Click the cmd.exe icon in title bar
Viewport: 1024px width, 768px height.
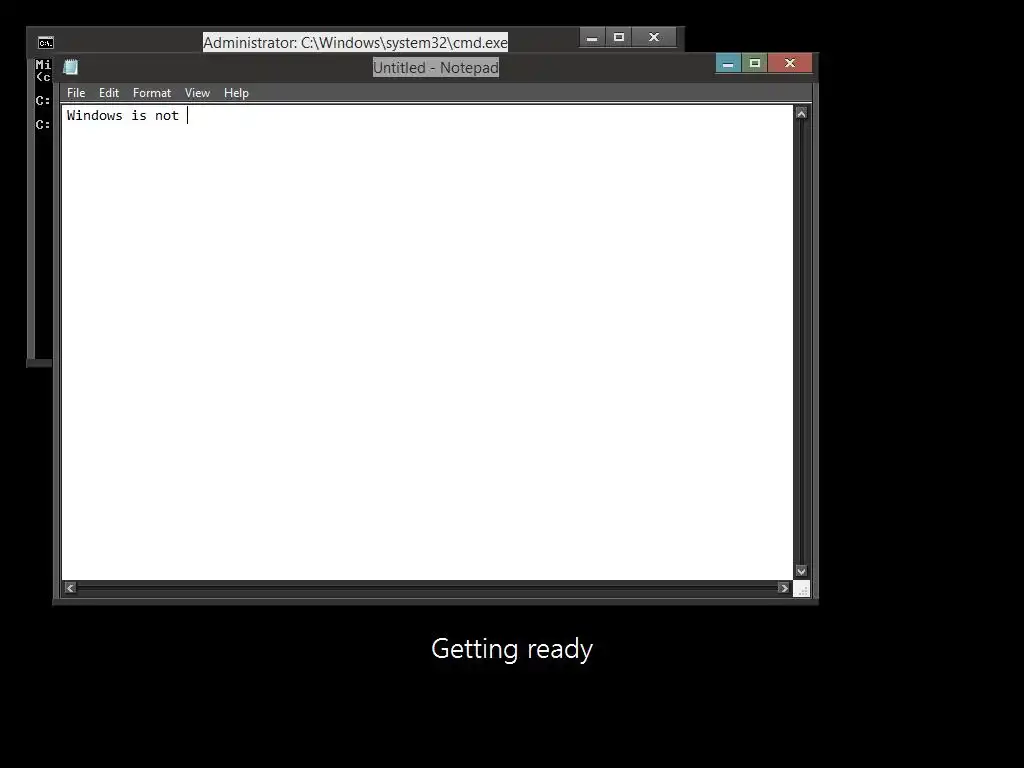click(x=45, y=42)
